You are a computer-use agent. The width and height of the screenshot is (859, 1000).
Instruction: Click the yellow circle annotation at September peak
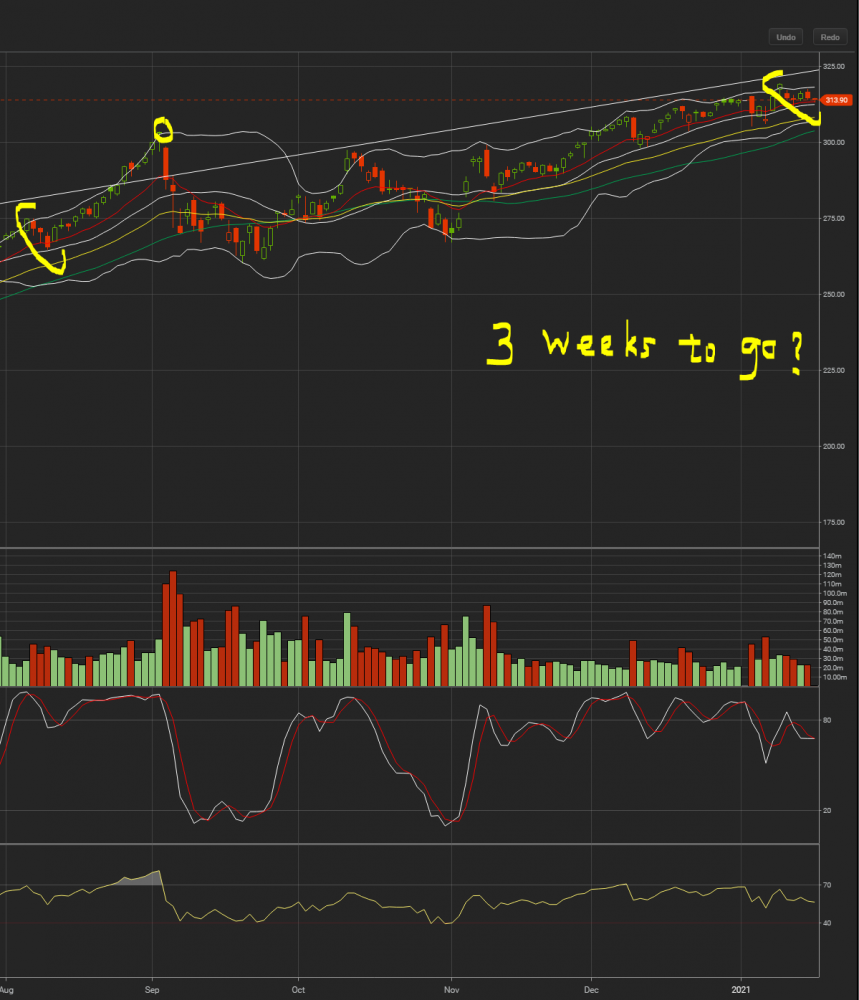162,129
